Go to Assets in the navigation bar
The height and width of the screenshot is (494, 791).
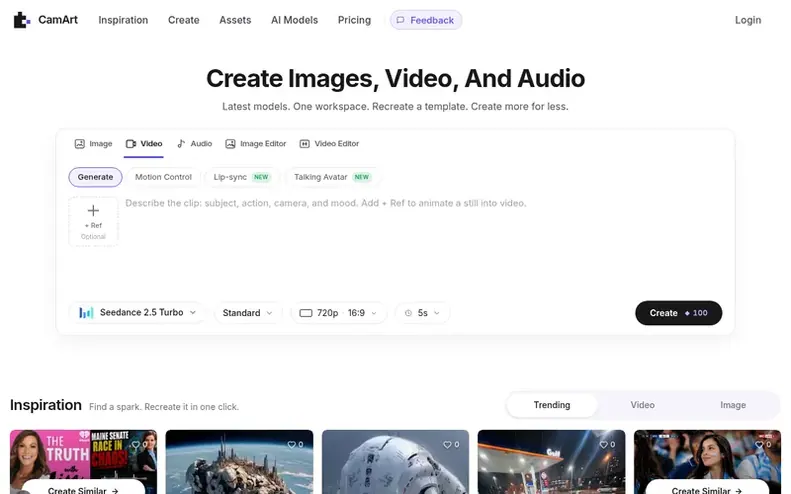coord(235,20)
